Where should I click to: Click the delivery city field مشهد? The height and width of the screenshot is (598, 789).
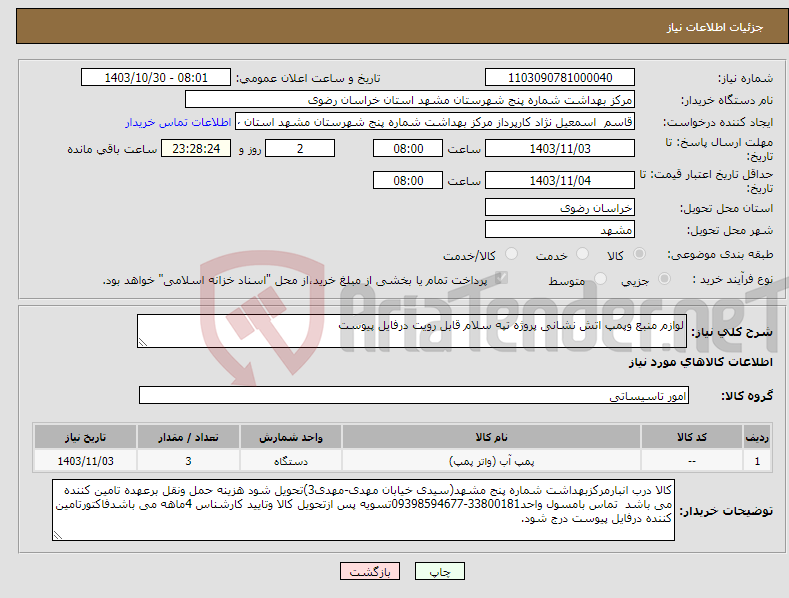pos(560,230)
